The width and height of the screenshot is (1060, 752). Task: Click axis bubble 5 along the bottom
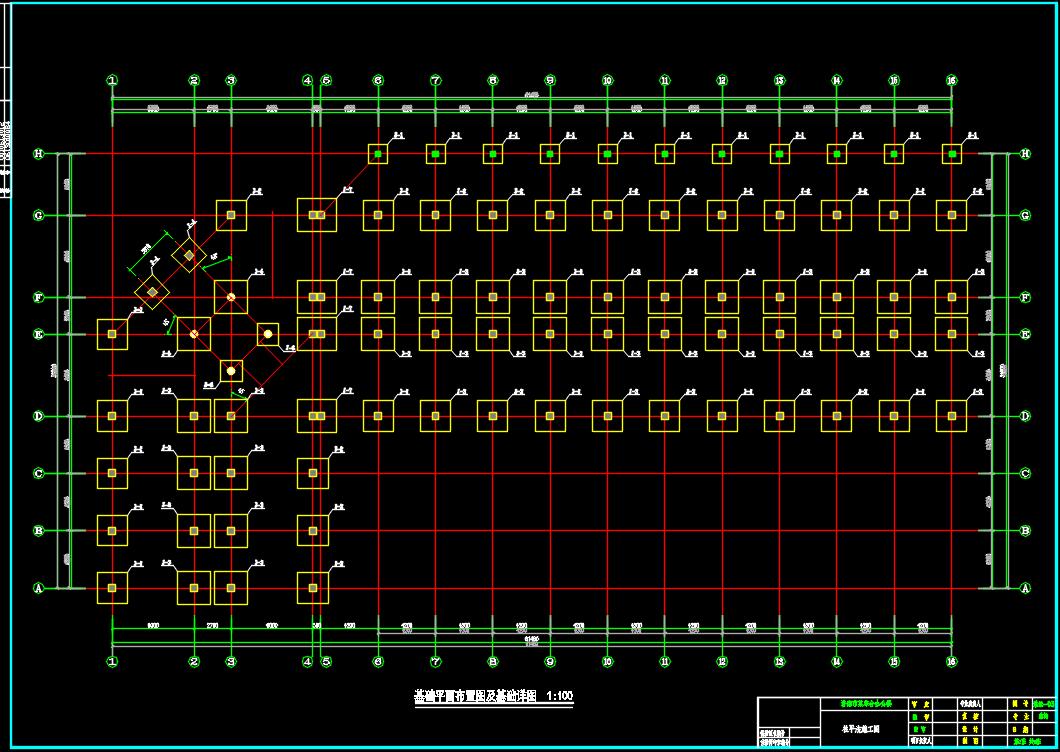point(326,661)
